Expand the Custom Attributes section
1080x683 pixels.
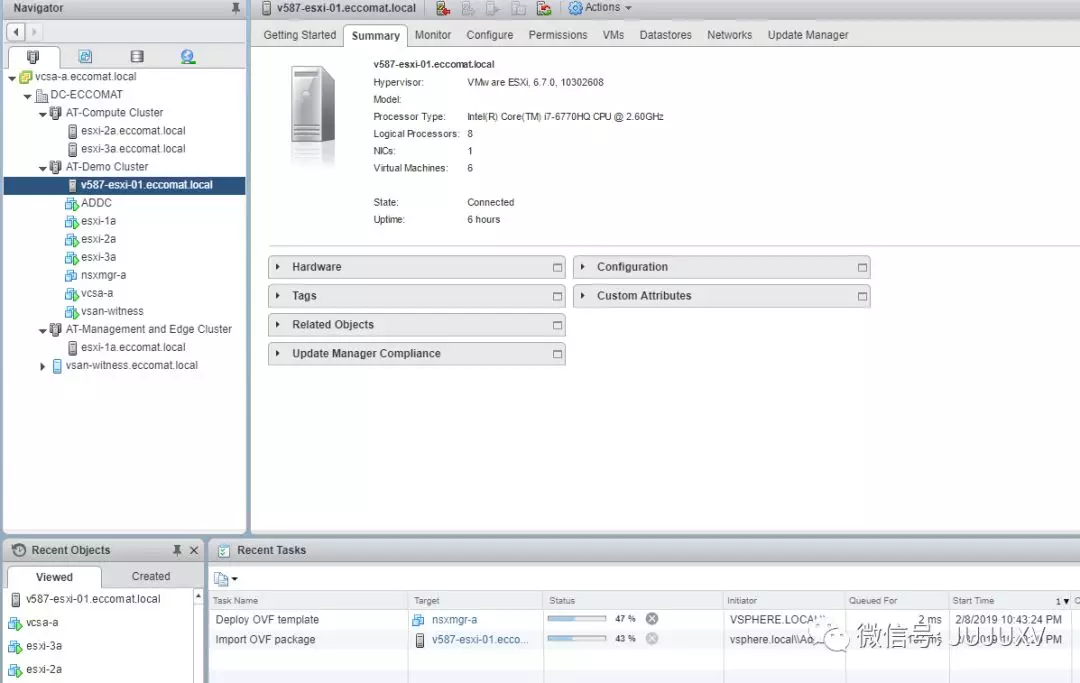583,295
